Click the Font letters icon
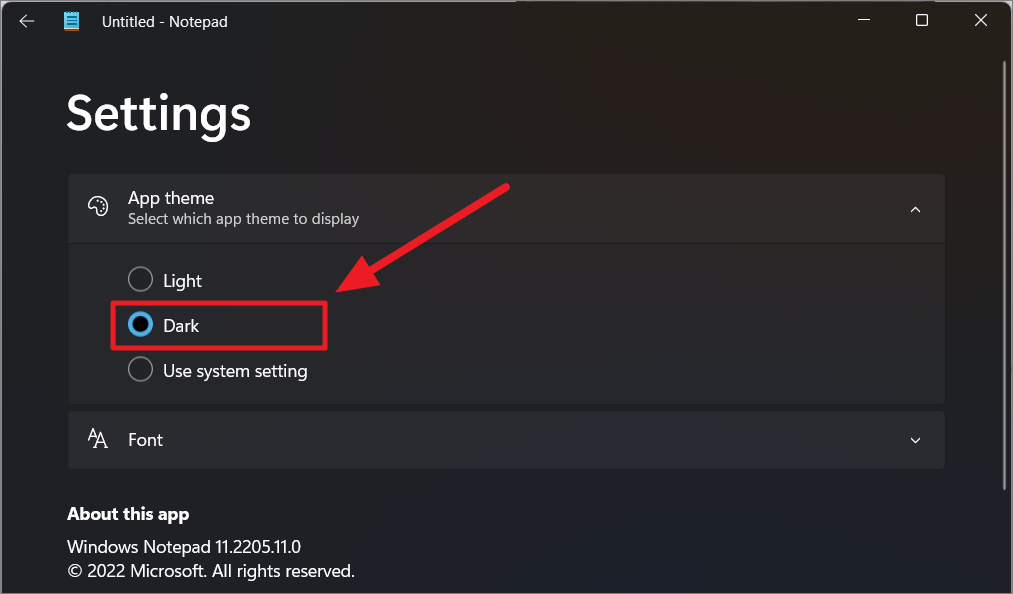This screenshot has height=594, width=1013. [x=98, y=439]
